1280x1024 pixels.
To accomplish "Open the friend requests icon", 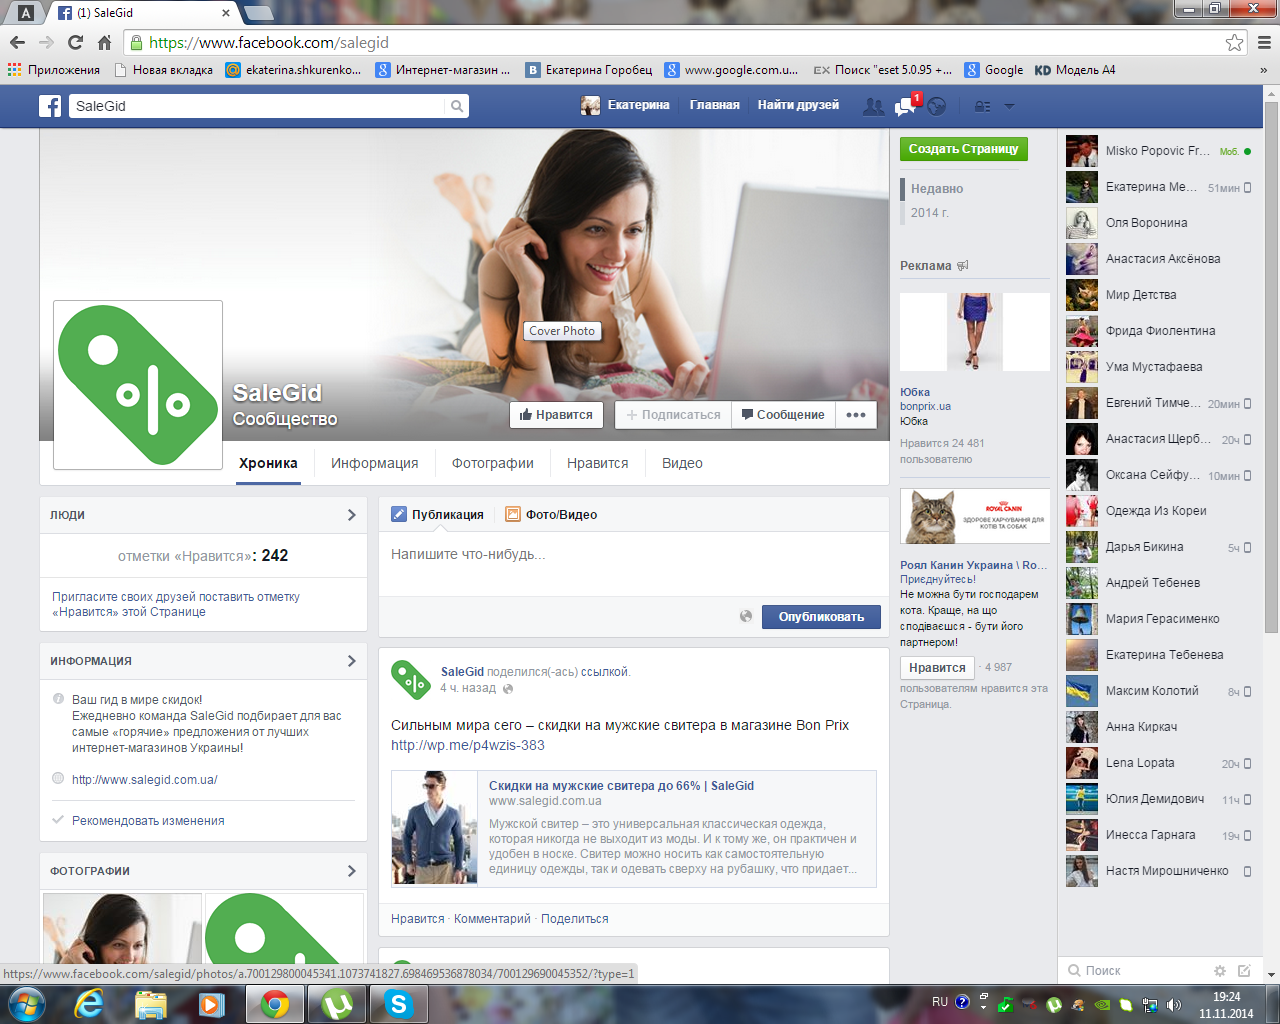I will tap(873, 106).
